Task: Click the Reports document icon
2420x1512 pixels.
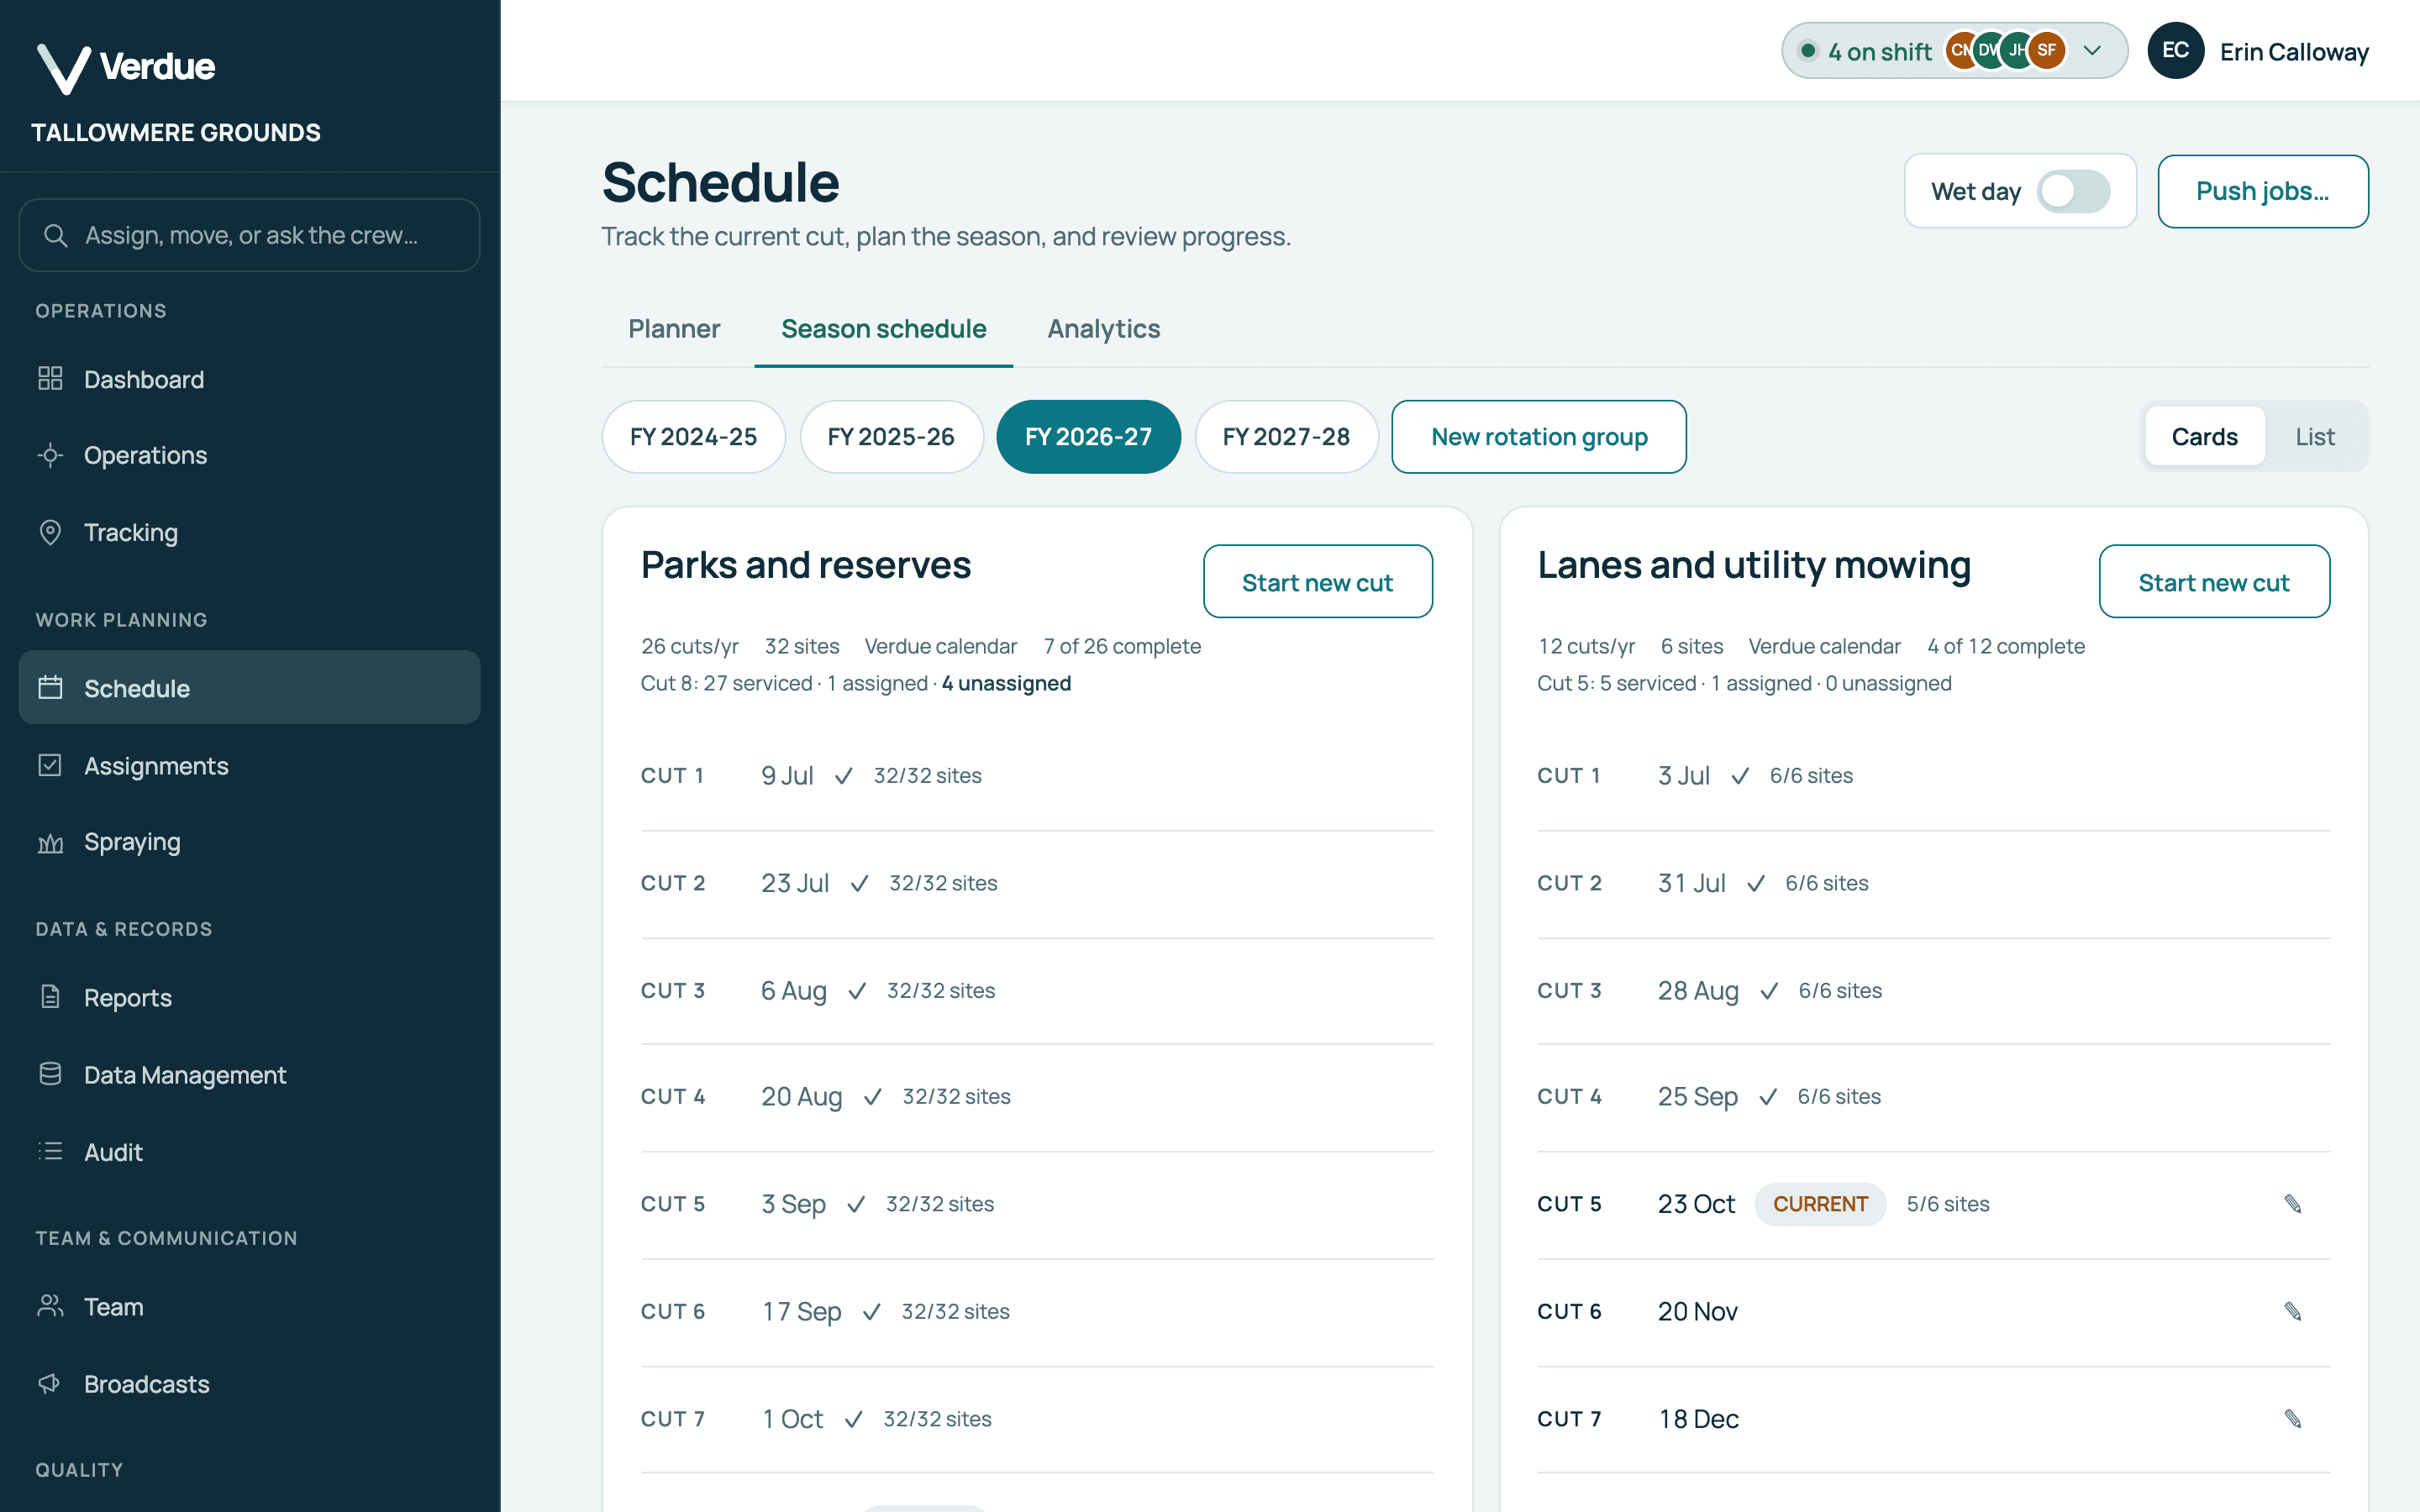Action: point(50,997)
